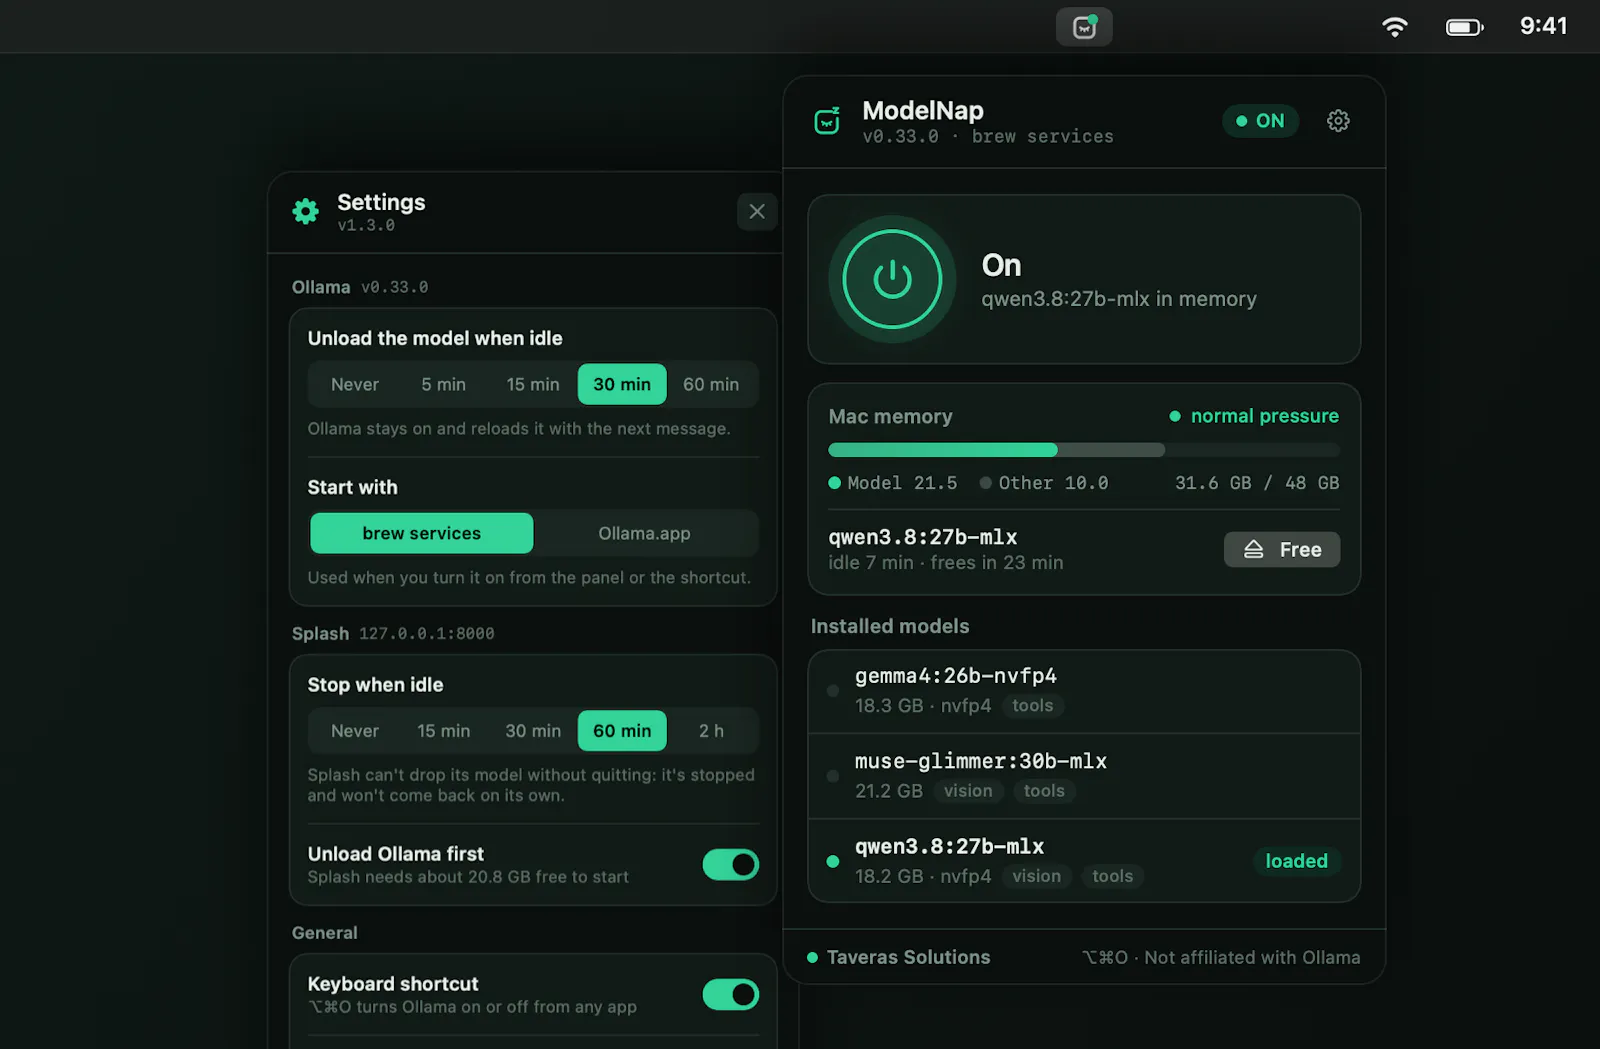
Task: Set Ollama unload idle time to 15 min
Action: pyautogui.click(x=533, y=384)
